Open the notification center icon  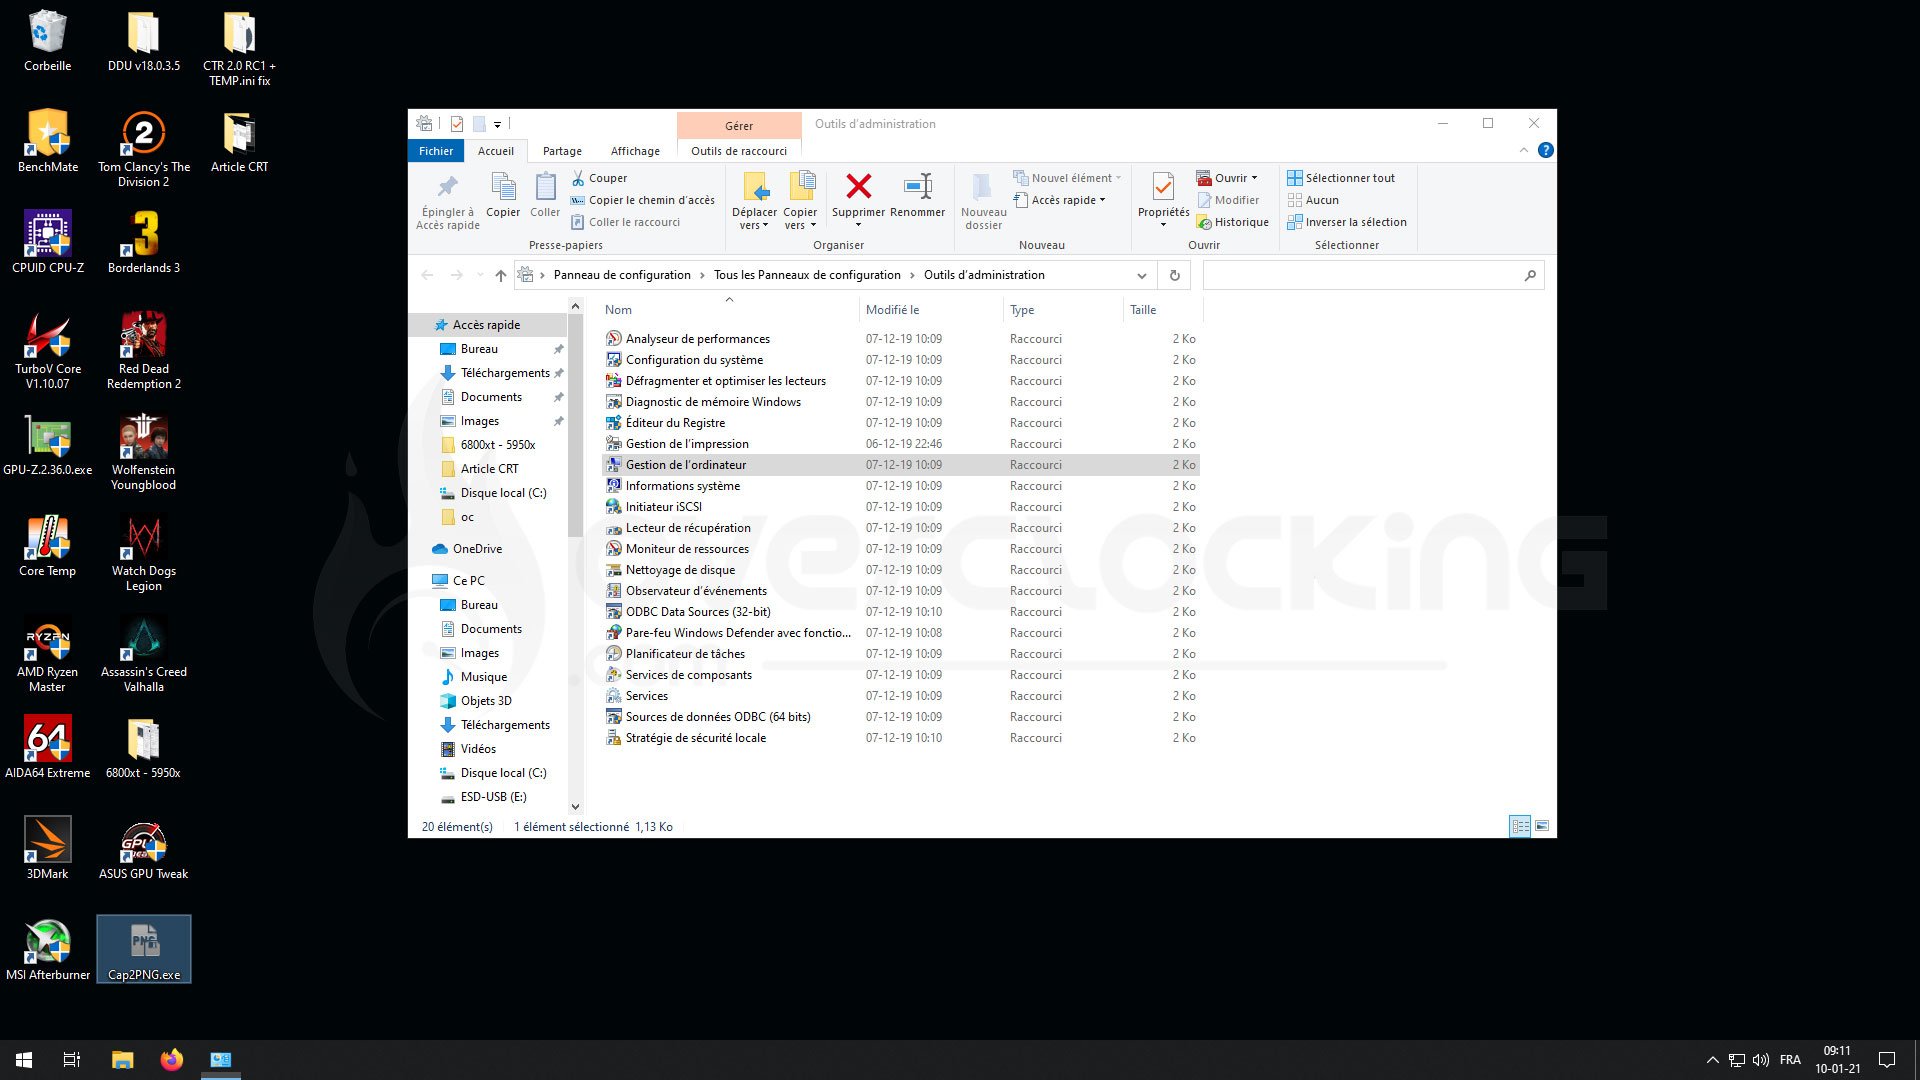coord(1887,1060)
